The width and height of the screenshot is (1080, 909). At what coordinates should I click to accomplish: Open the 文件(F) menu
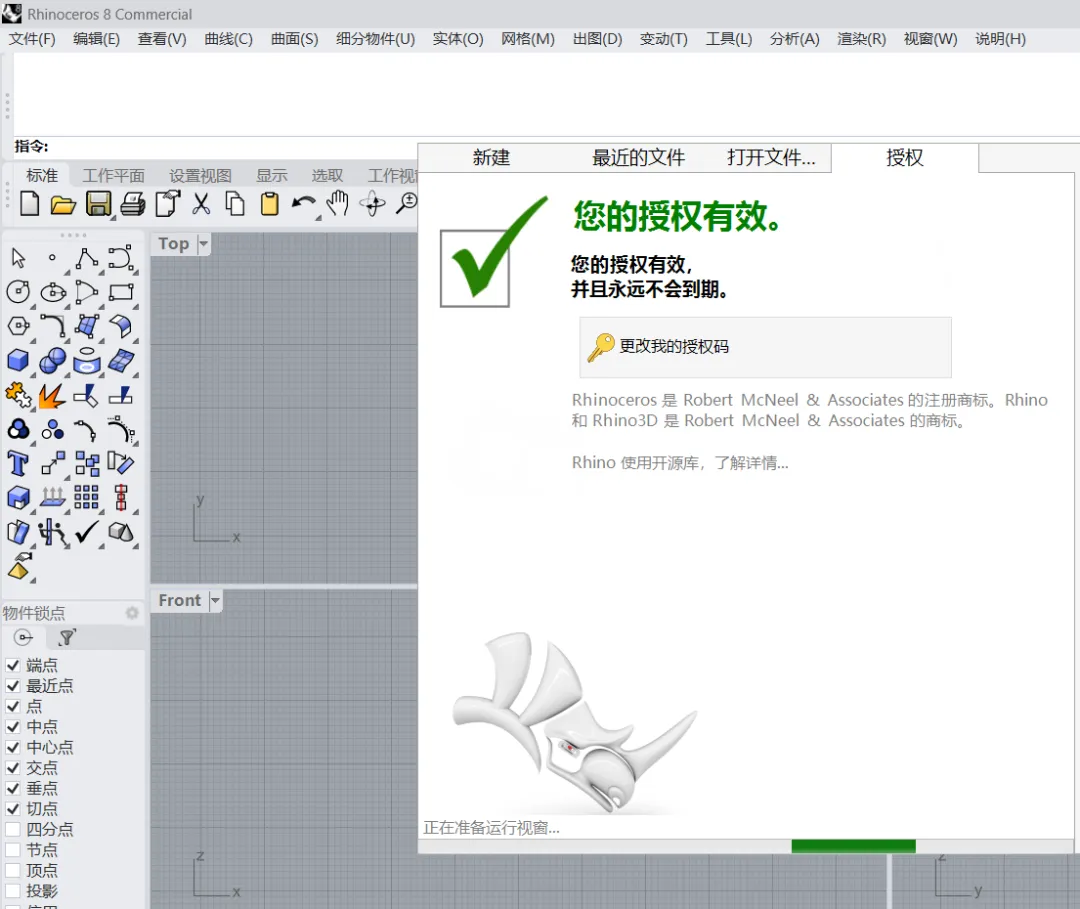pos(32,39)
